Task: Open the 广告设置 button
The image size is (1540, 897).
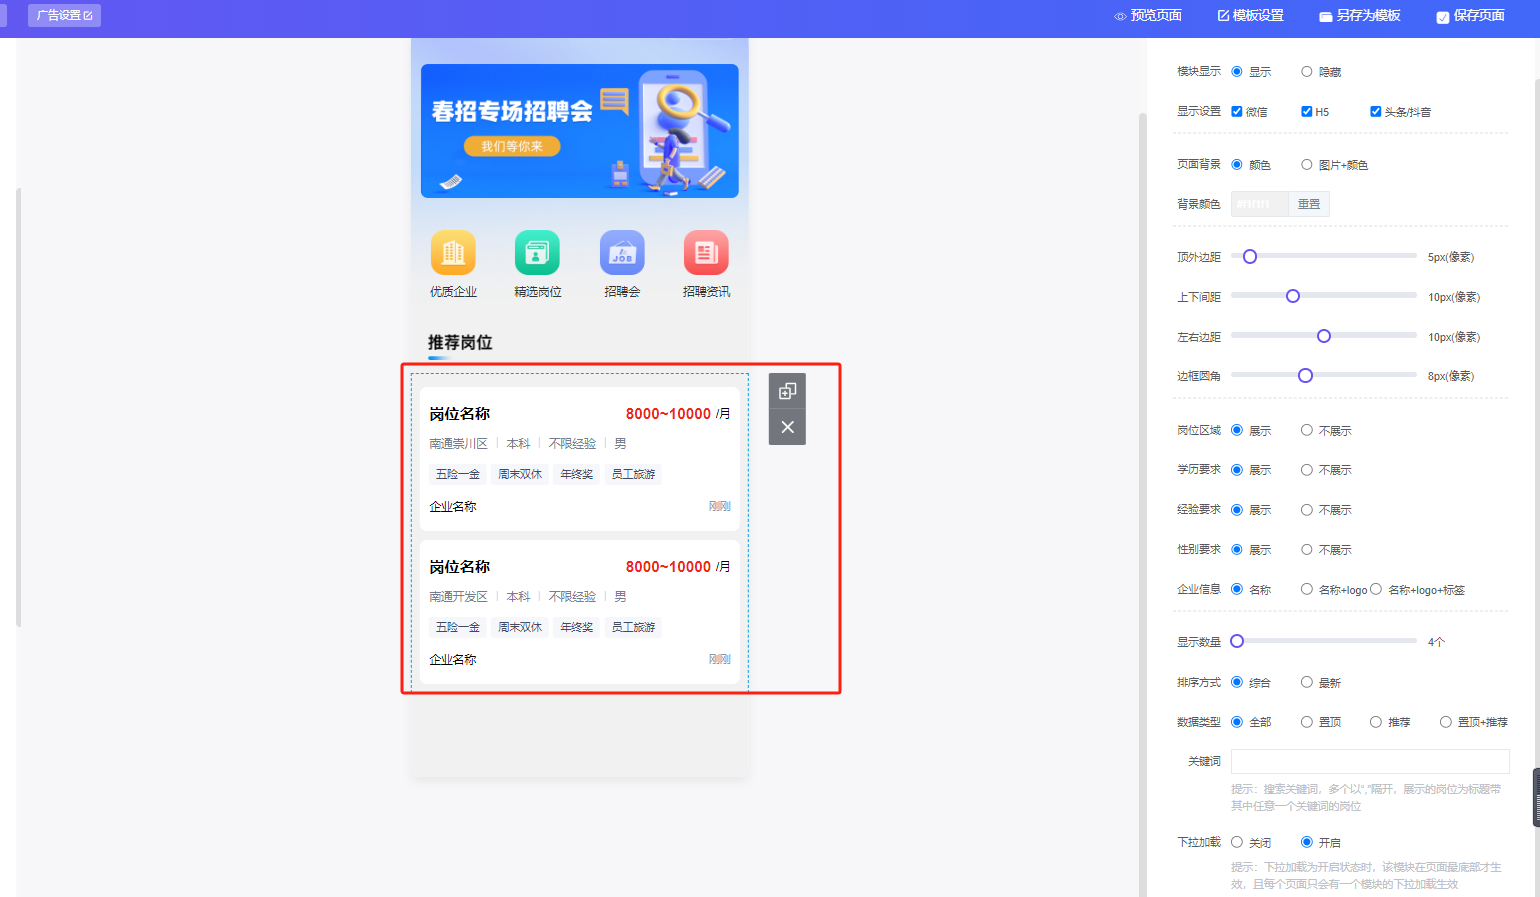Action: point(64,16)
